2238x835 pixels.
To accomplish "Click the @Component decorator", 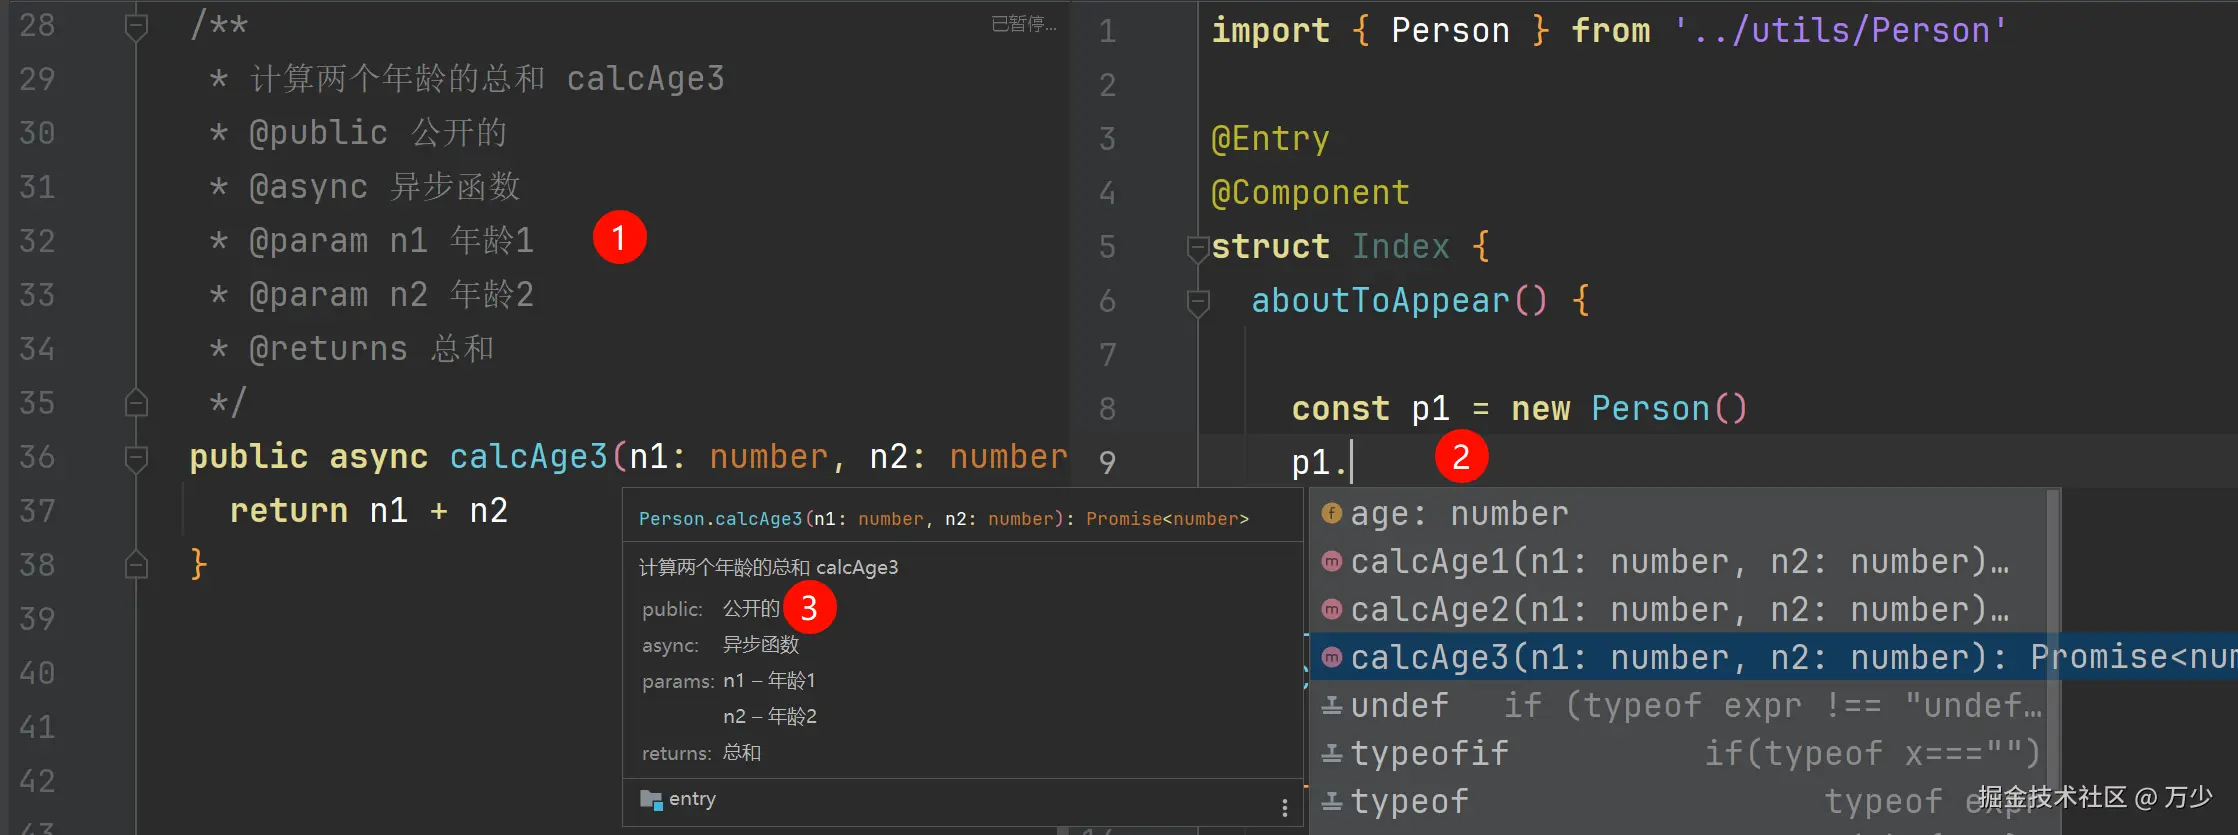I will (x=1310, y=192).
